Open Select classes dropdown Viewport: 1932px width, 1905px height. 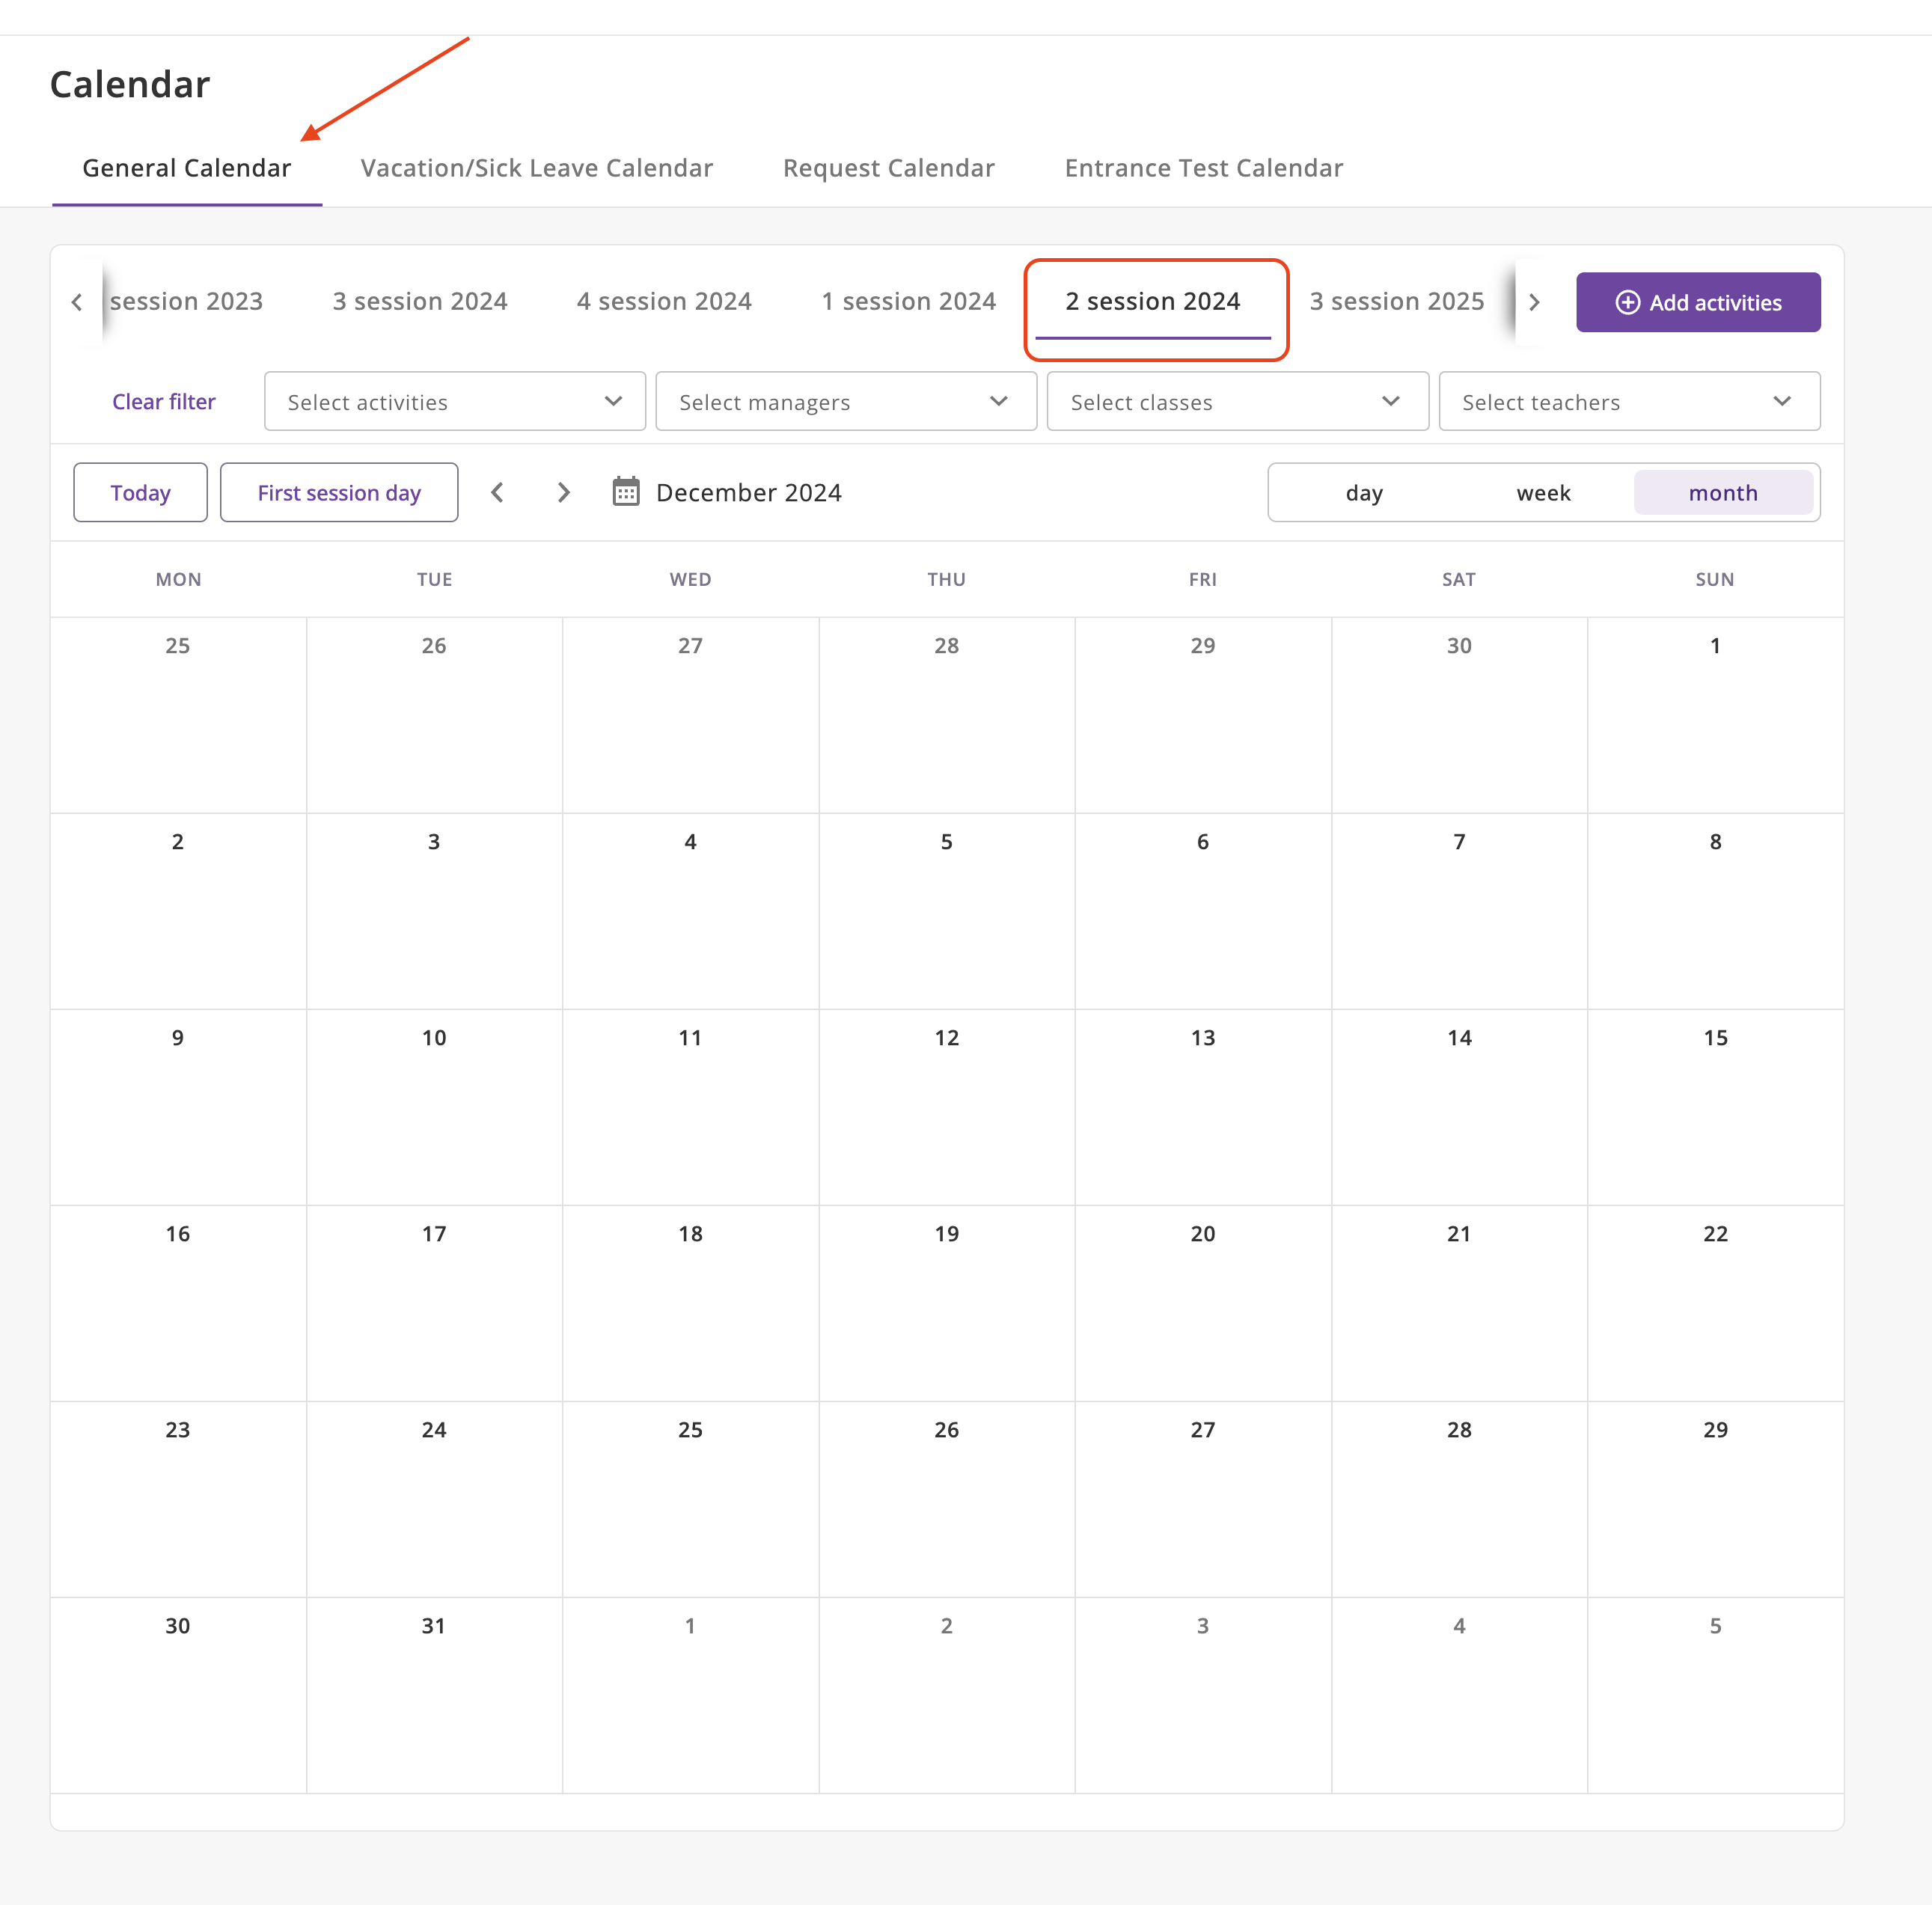[x=1237, y=402]
